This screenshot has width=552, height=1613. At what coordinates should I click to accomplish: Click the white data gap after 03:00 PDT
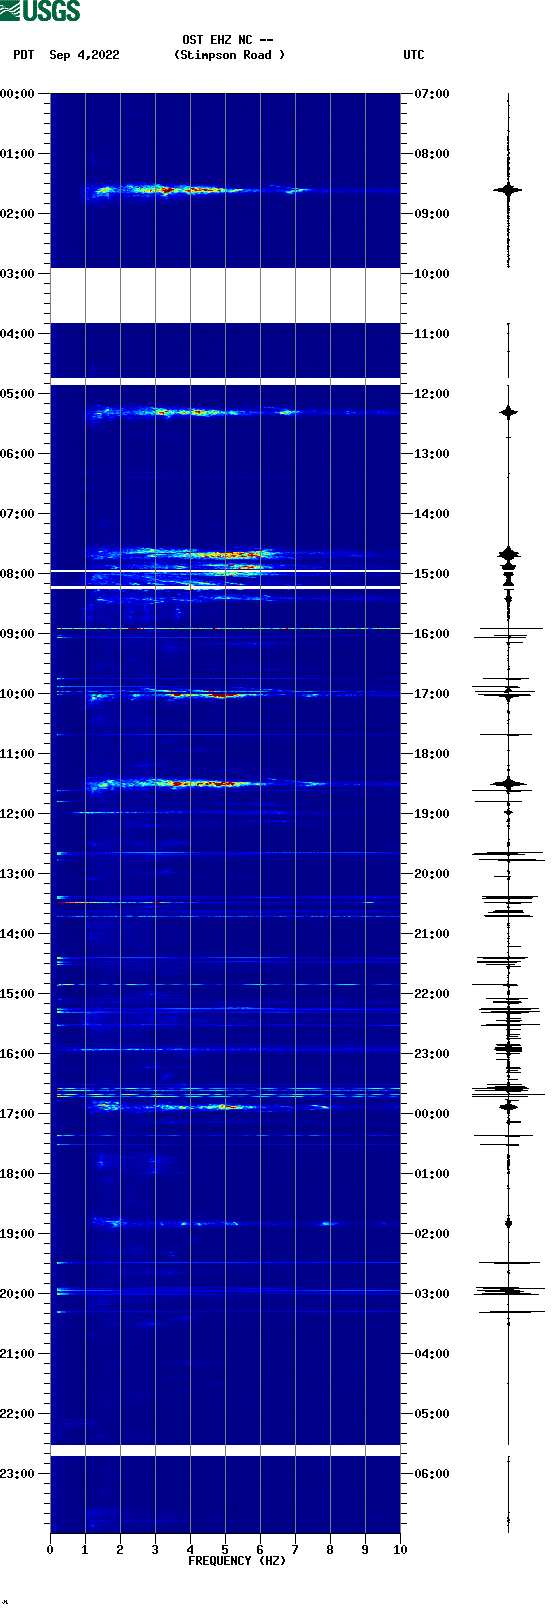[x=225, y=296]
